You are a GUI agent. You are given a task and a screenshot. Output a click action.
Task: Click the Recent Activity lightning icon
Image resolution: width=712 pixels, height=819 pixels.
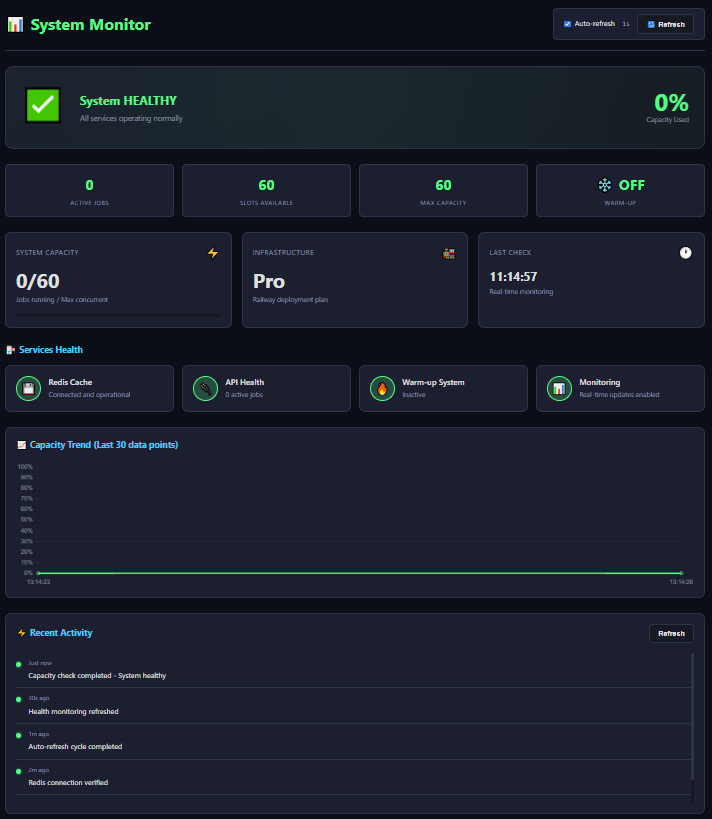21,633
